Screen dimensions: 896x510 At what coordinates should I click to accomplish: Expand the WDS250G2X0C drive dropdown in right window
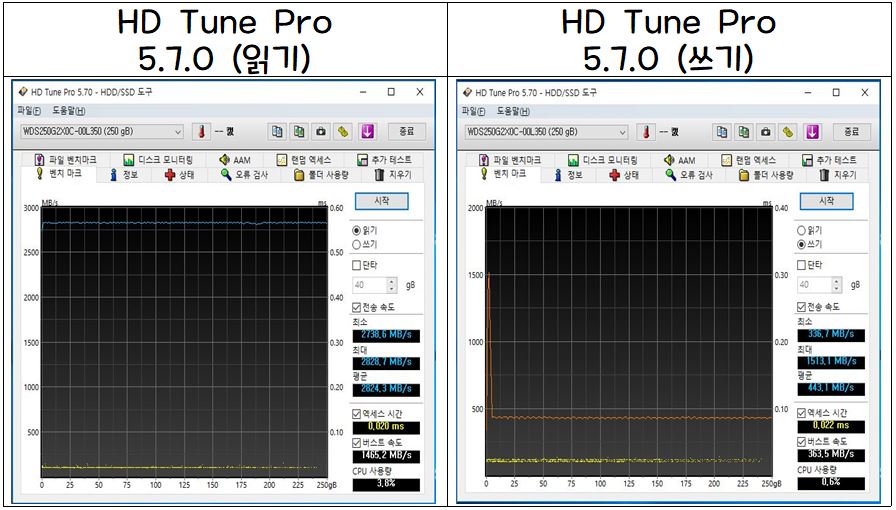(x=622, y=132)
